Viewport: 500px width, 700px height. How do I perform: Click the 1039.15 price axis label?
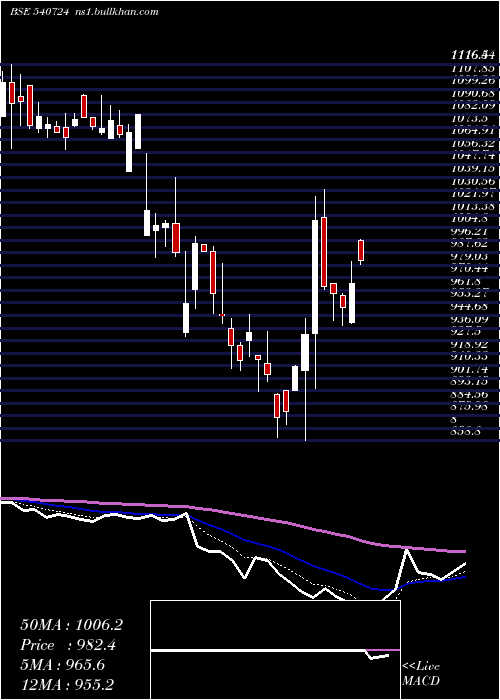pos(473,168)
